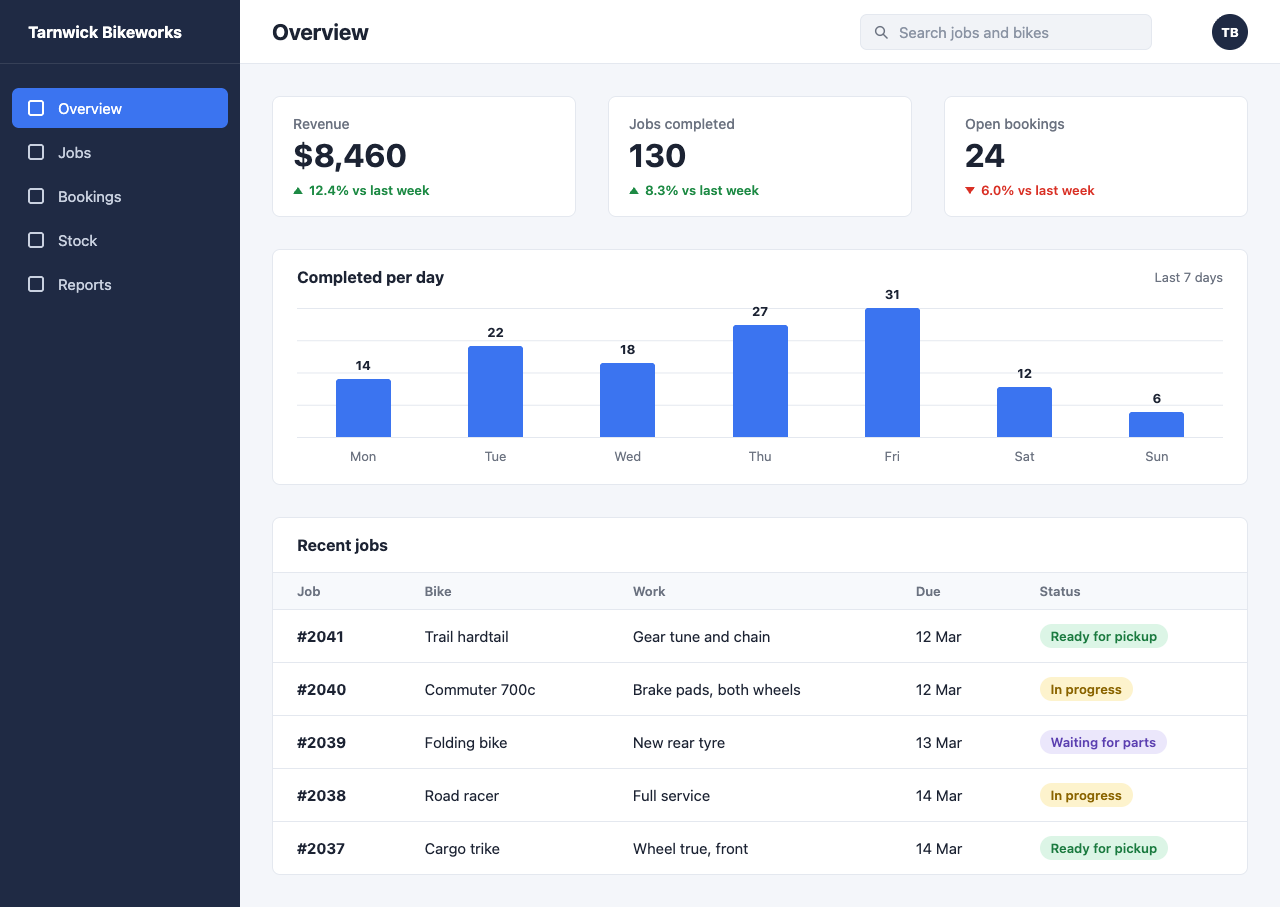The image size is (1280, 907).
Task: Click job number #2041
Action: (x=320, y=637)
